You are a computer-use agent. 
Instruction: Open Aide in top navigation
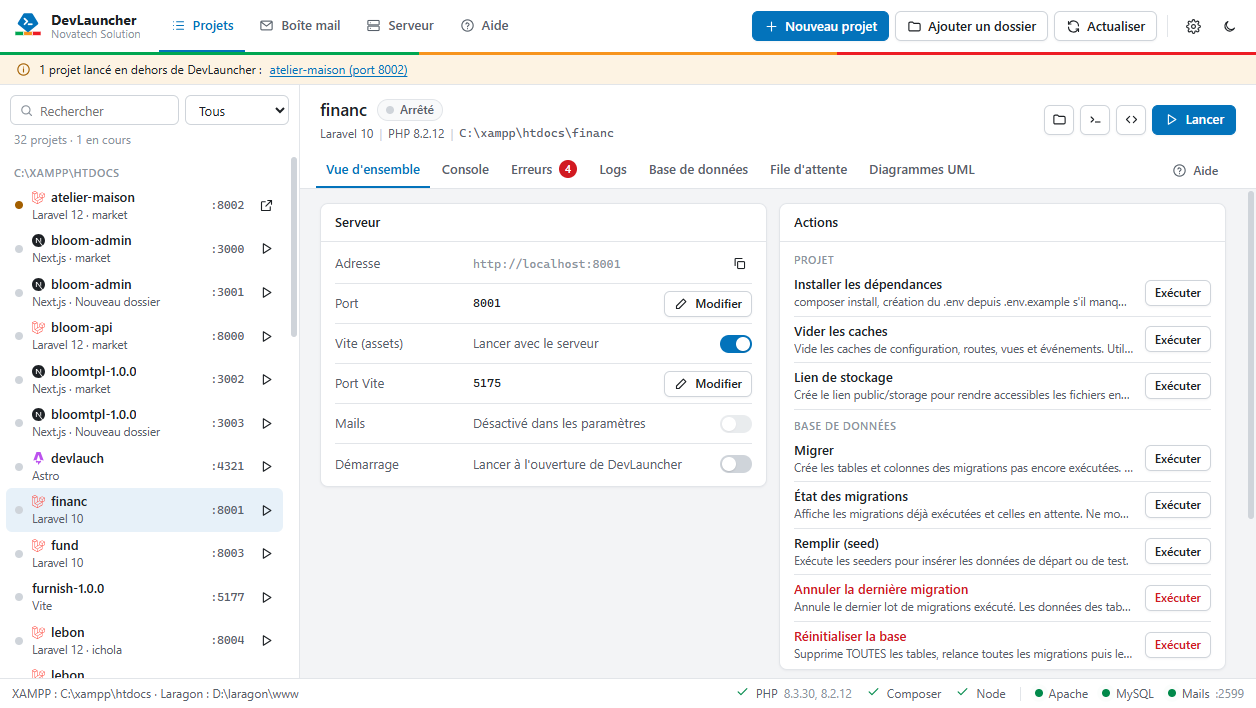[485, 26]
